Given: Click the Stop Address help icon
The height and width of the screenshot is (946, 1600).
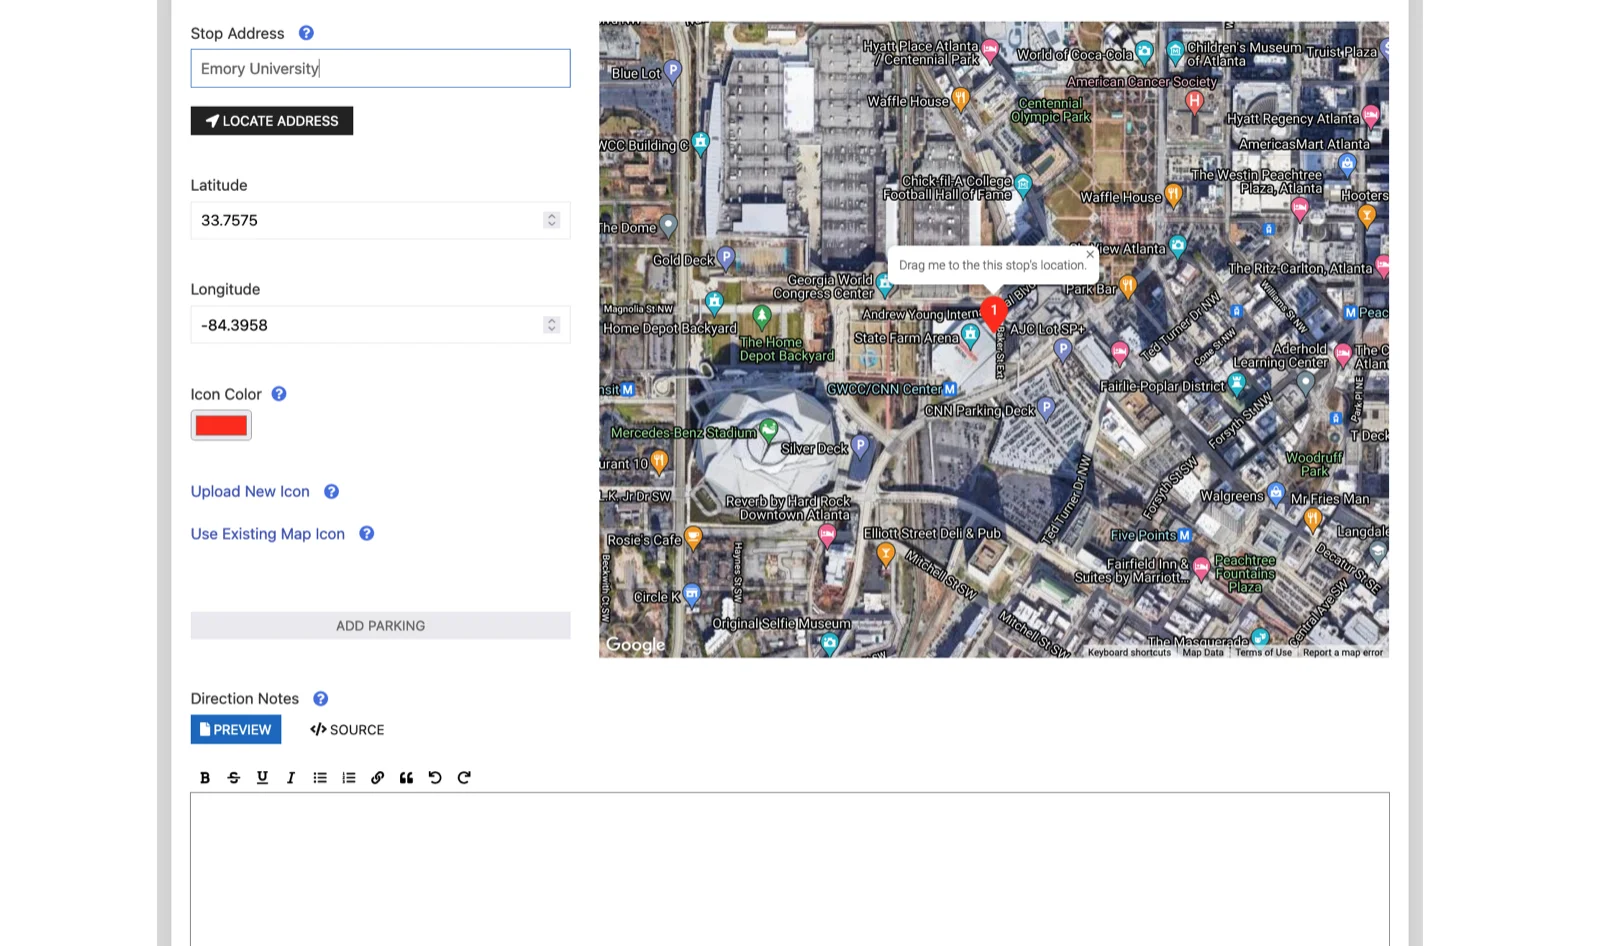Looking at the screenshot, I should coord(306,33).
